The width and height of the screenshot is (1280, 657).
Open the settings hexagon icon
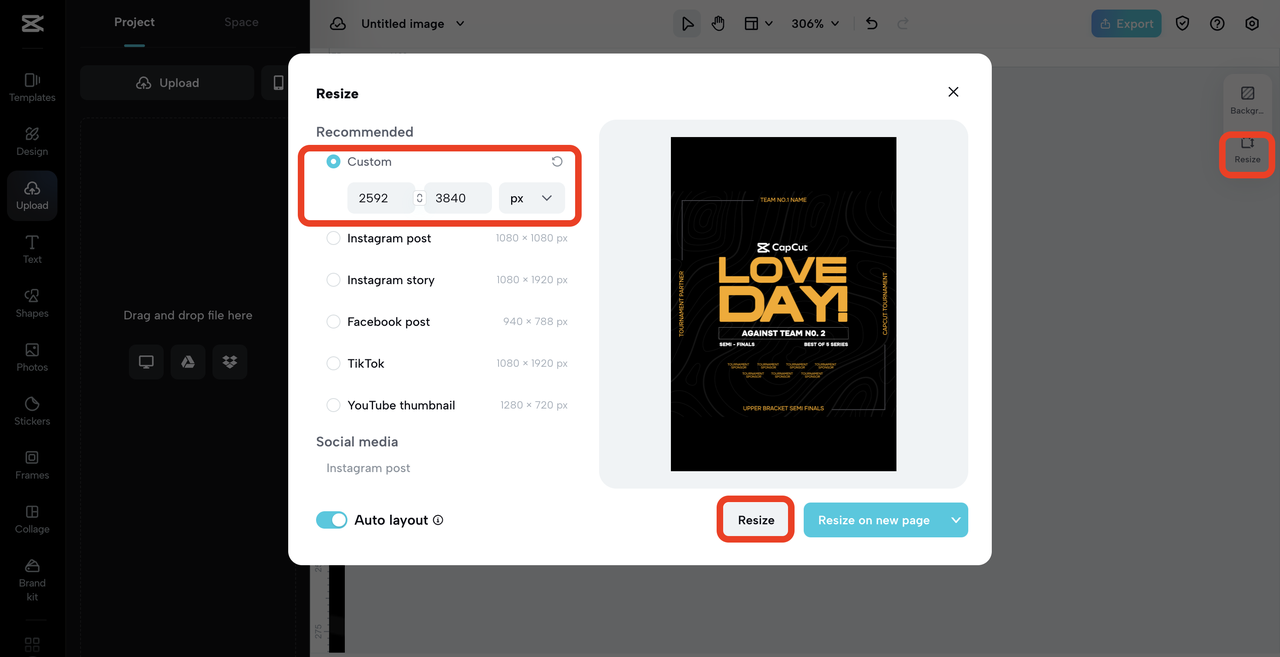click(1252, 24)
